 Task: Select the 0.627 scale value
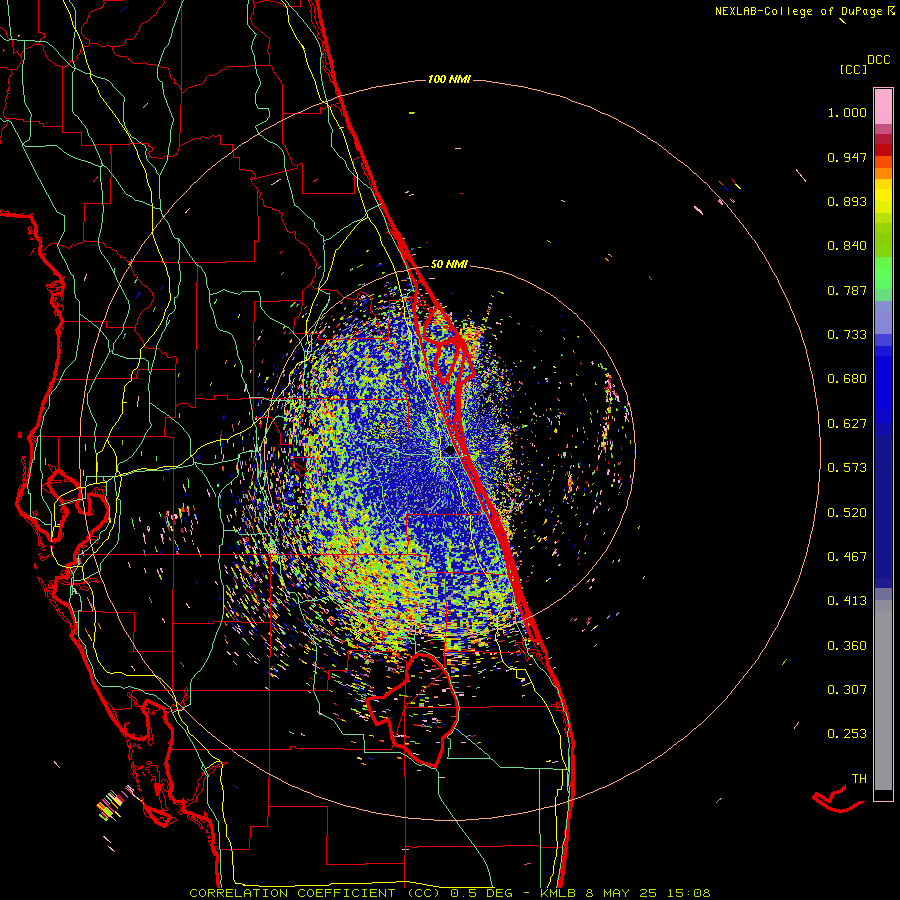coord(847,424)
